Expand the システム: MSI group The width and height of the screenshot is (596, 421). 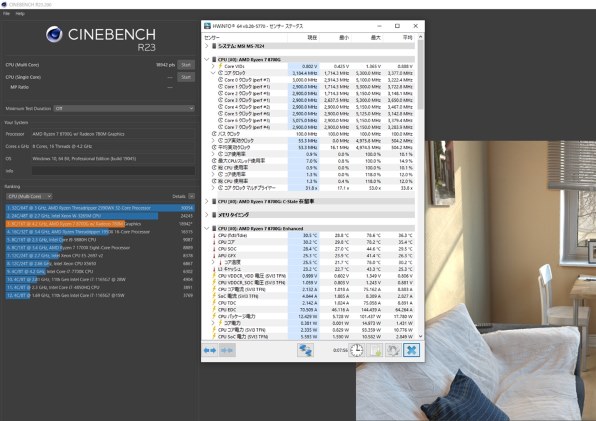tap(206, 46)
